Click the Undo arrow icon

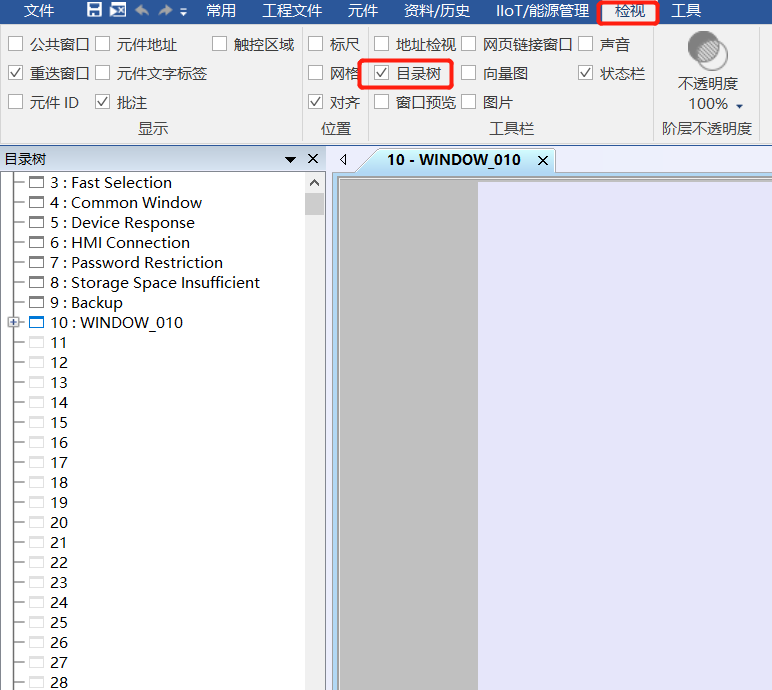[142, 11]
